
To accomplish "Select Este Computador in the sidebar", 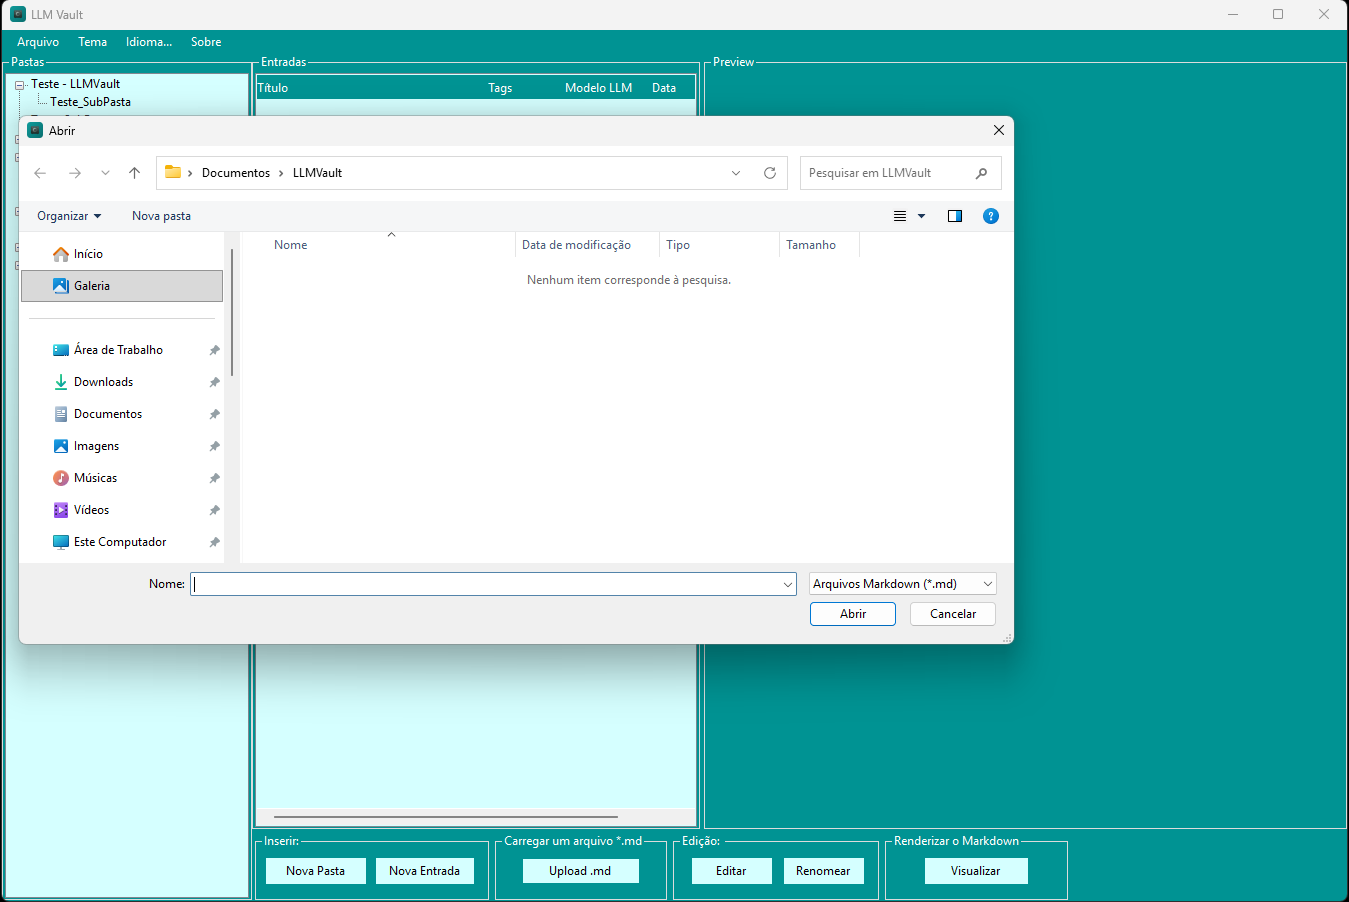I will tap(122, 542).
